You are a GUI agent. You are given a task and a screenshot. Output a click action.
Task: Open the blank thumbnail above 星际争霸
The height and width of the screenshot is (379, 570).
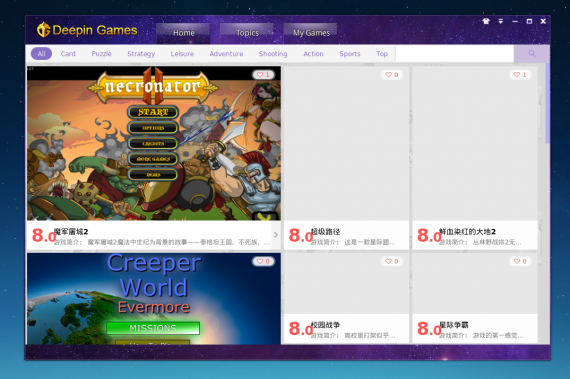(x=475, y=283)
